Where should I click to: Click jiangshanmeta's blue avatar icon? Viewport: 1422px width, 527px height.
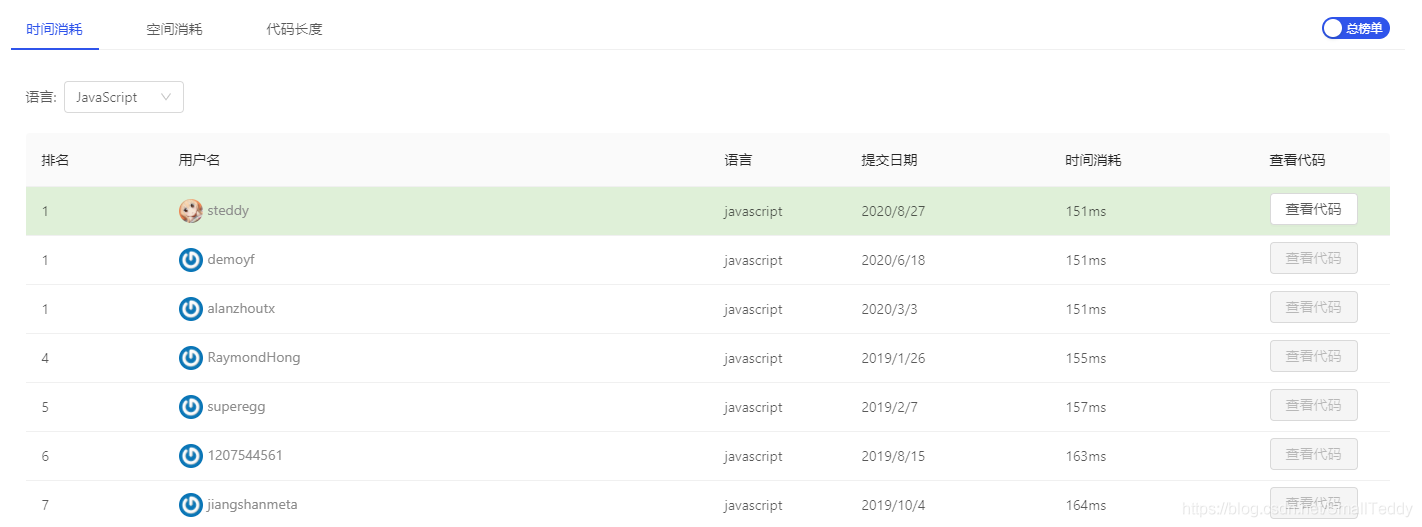click(x=190, y=505)
